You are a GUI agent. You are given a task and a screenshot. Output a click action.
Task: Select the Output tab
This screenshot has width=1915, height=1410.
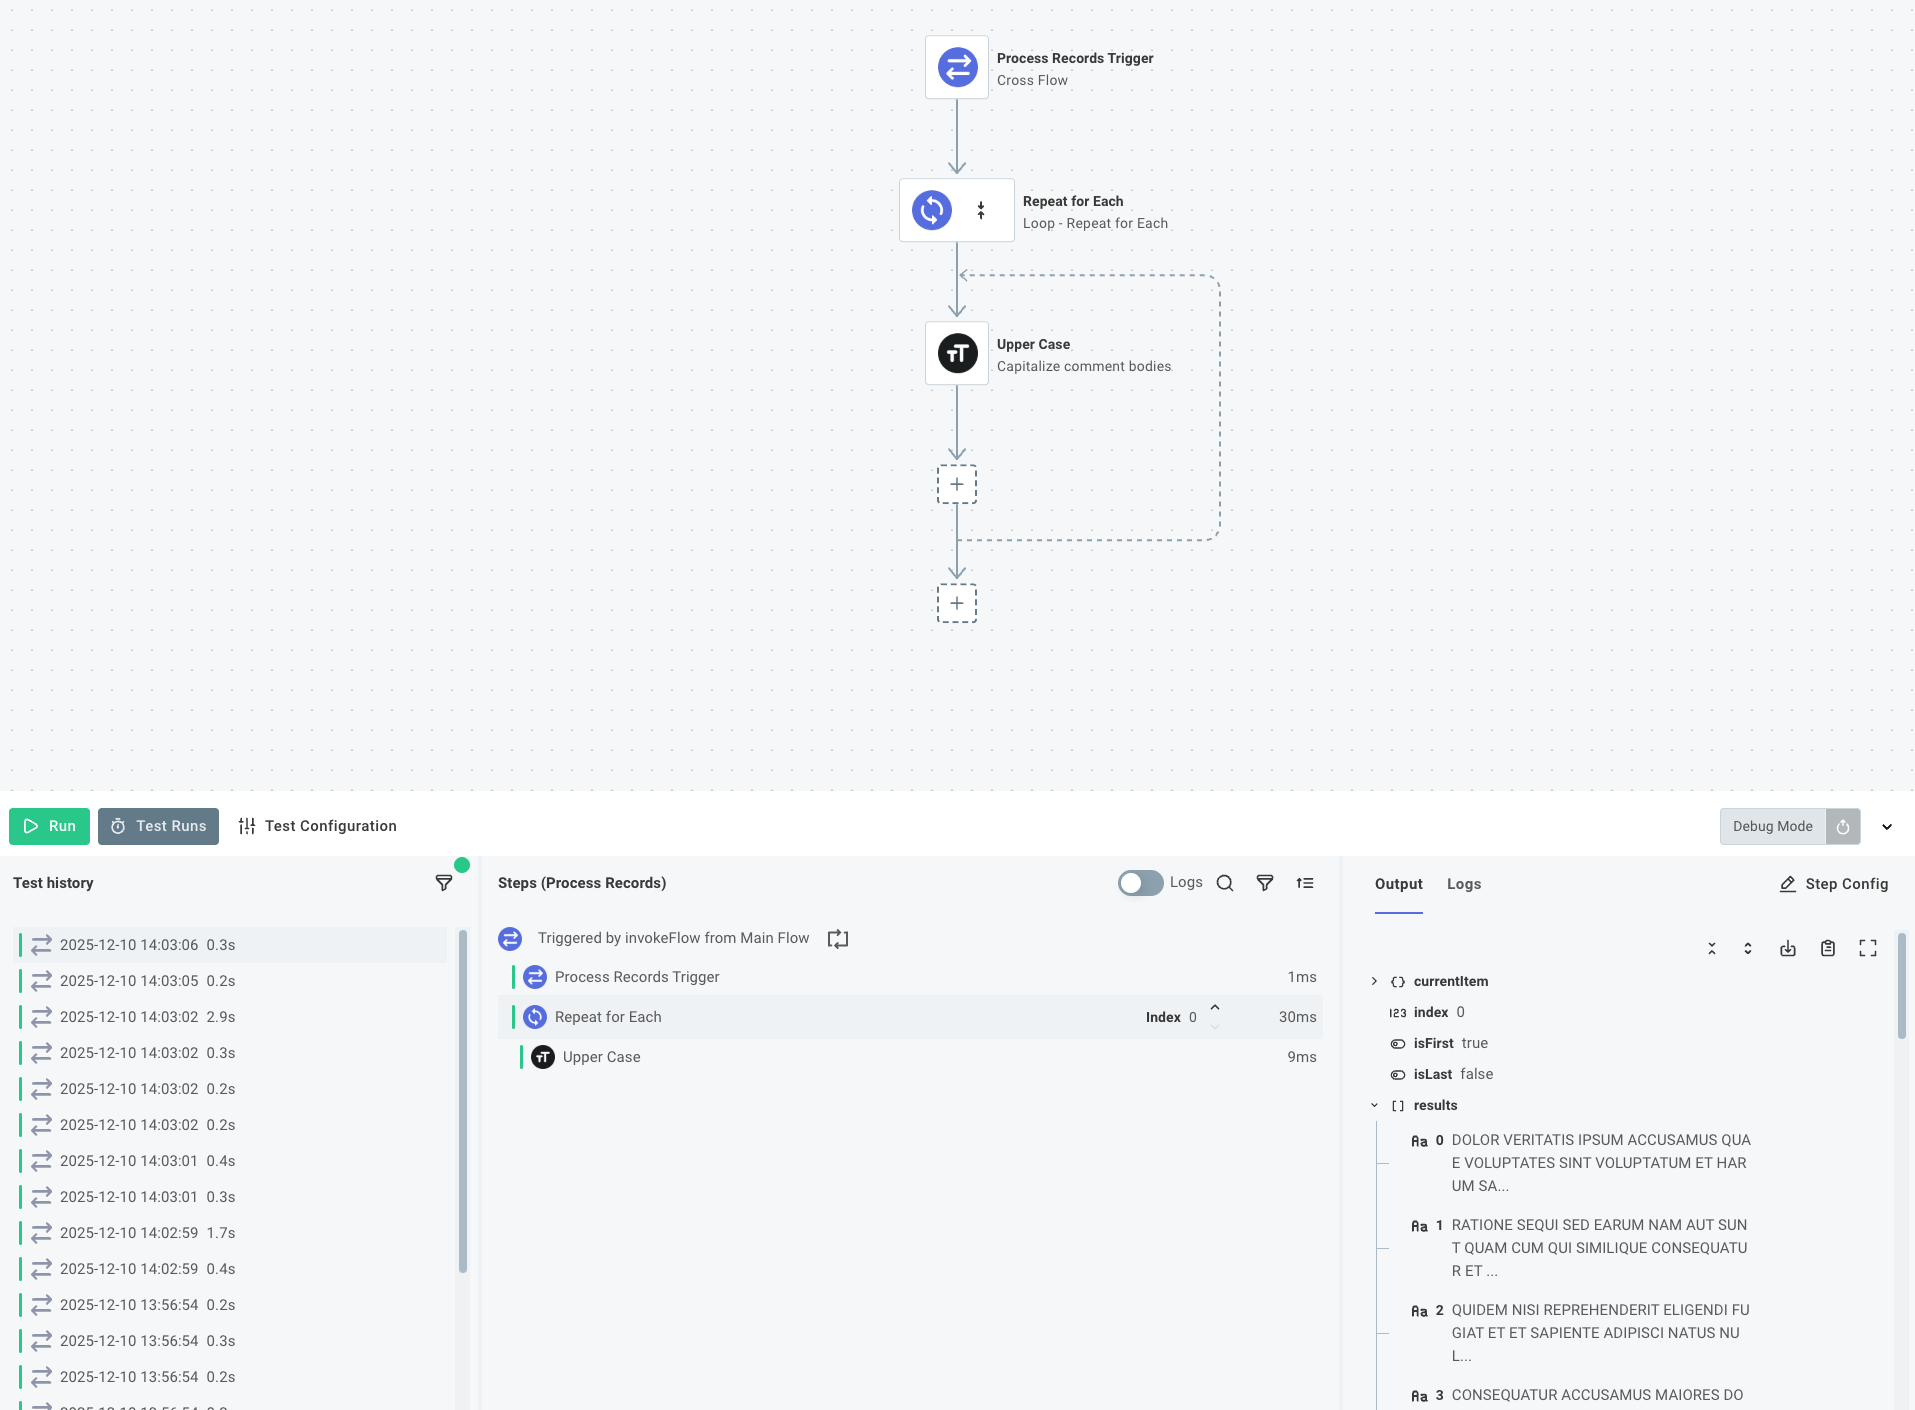pyautogui.click(x=1397, y=884)
